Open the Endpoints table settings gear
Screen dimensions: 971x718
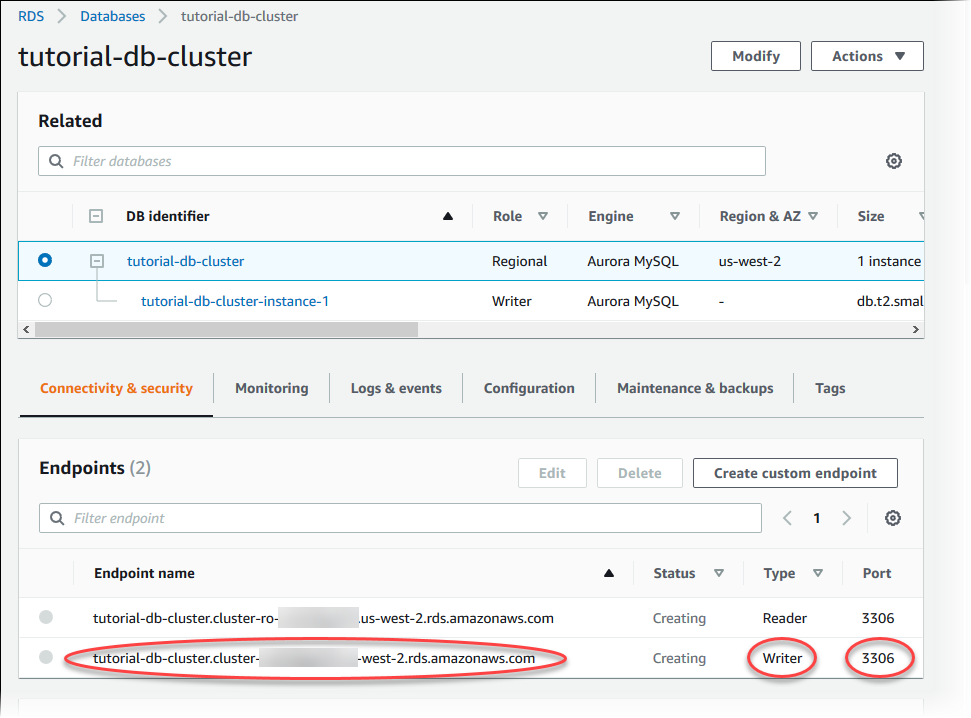click(893, 518)
